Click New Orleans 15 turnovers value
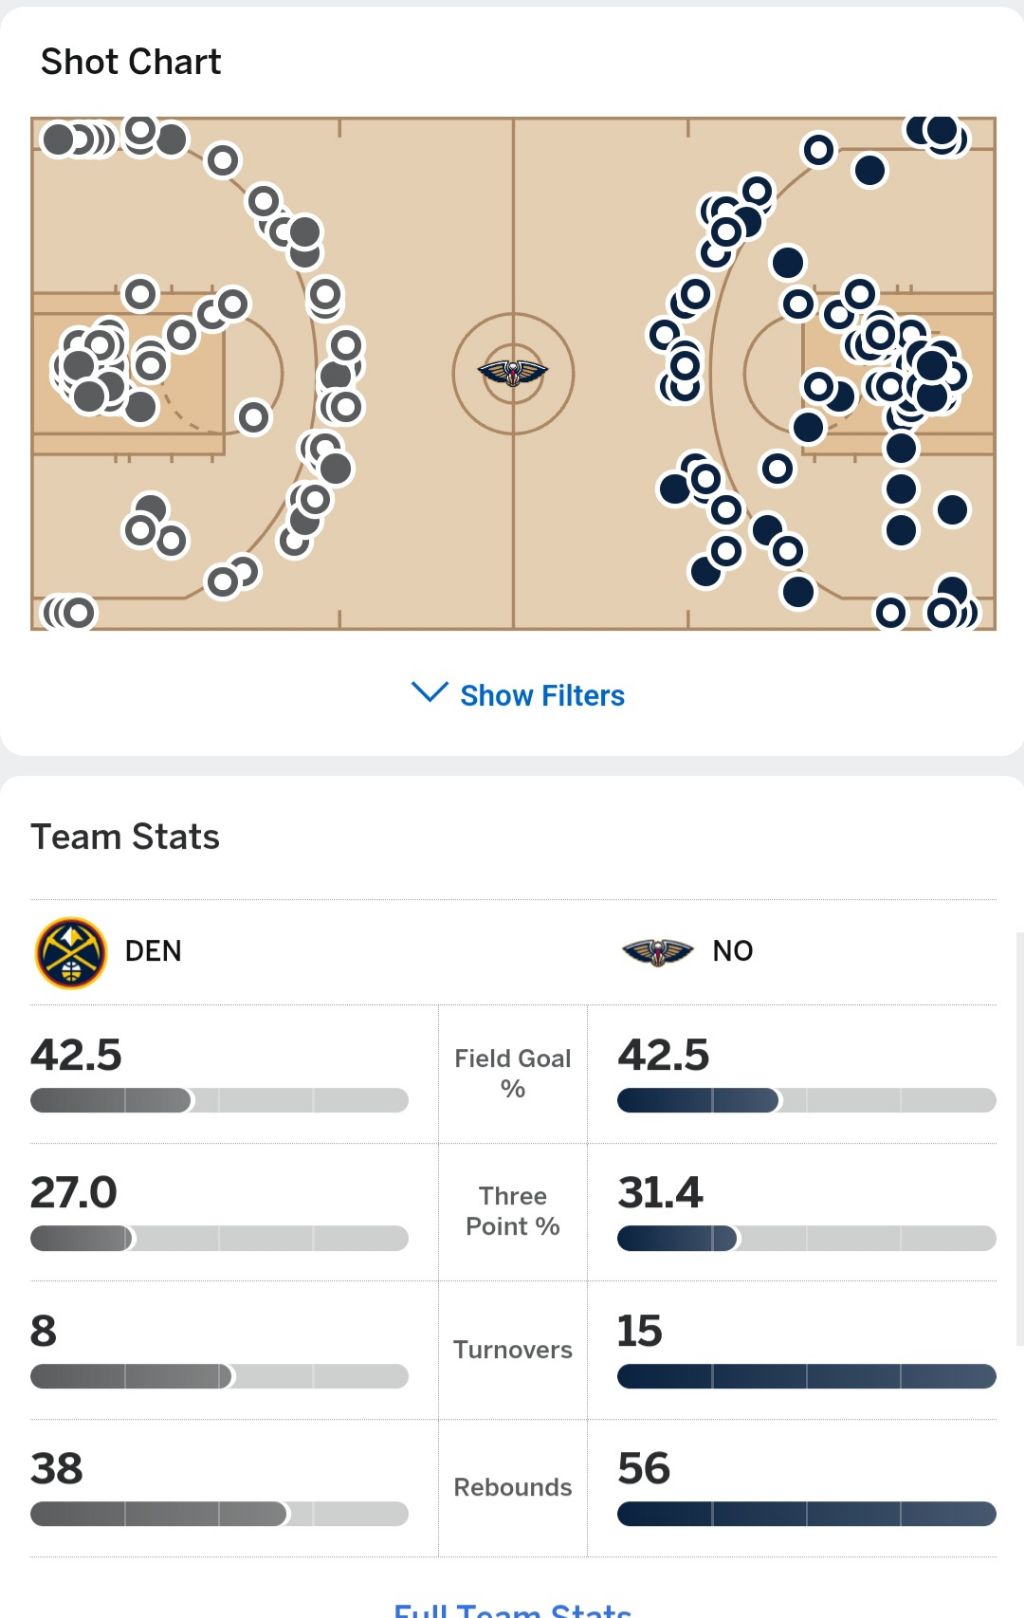This screenshot has height=1618, width=1024. click(640, 1330)
